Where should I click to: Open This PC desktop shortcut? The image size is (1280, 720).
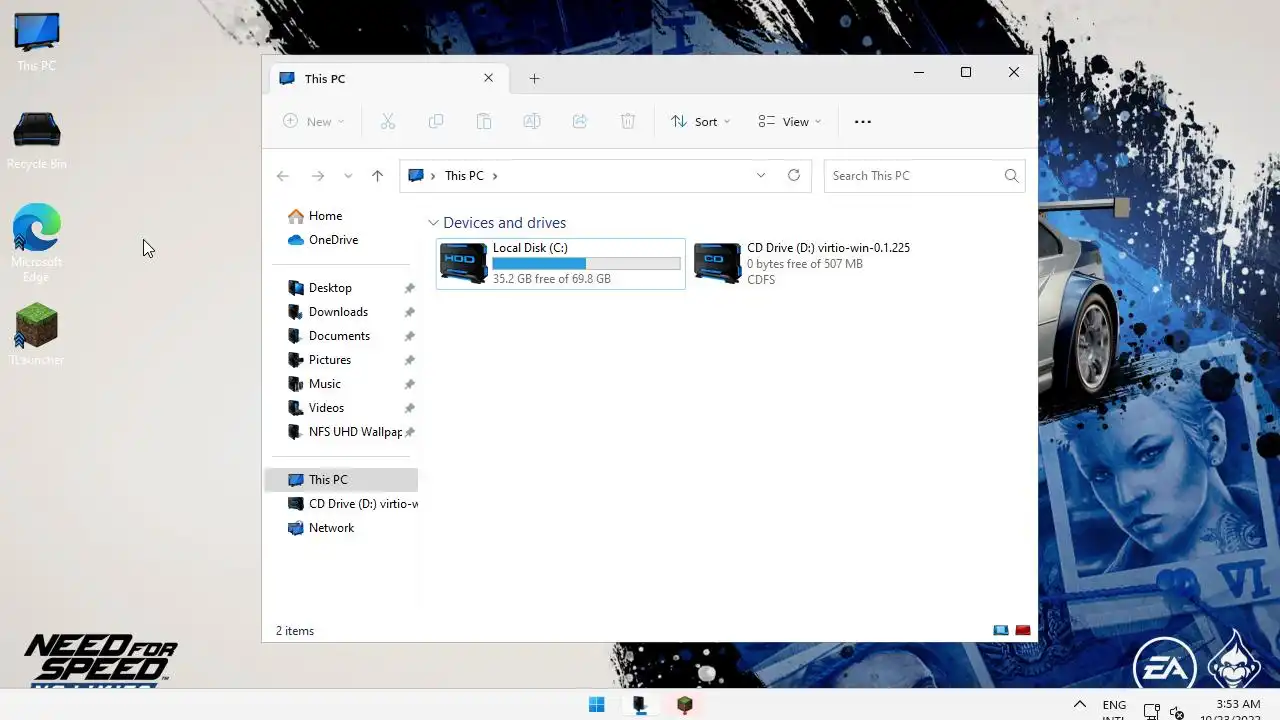click(x=37, y=42)
